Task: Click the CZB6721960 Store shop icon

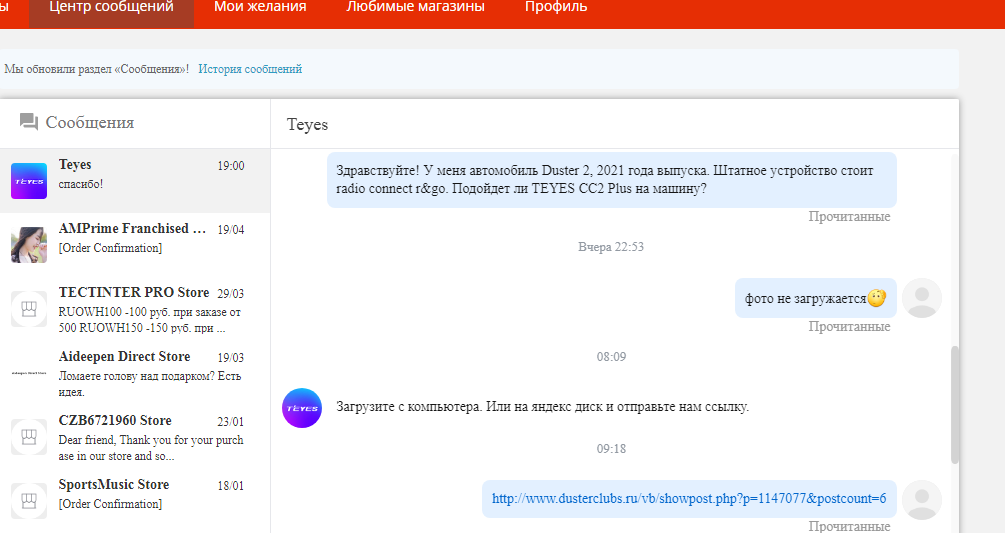Action: (x=29, y=437)
